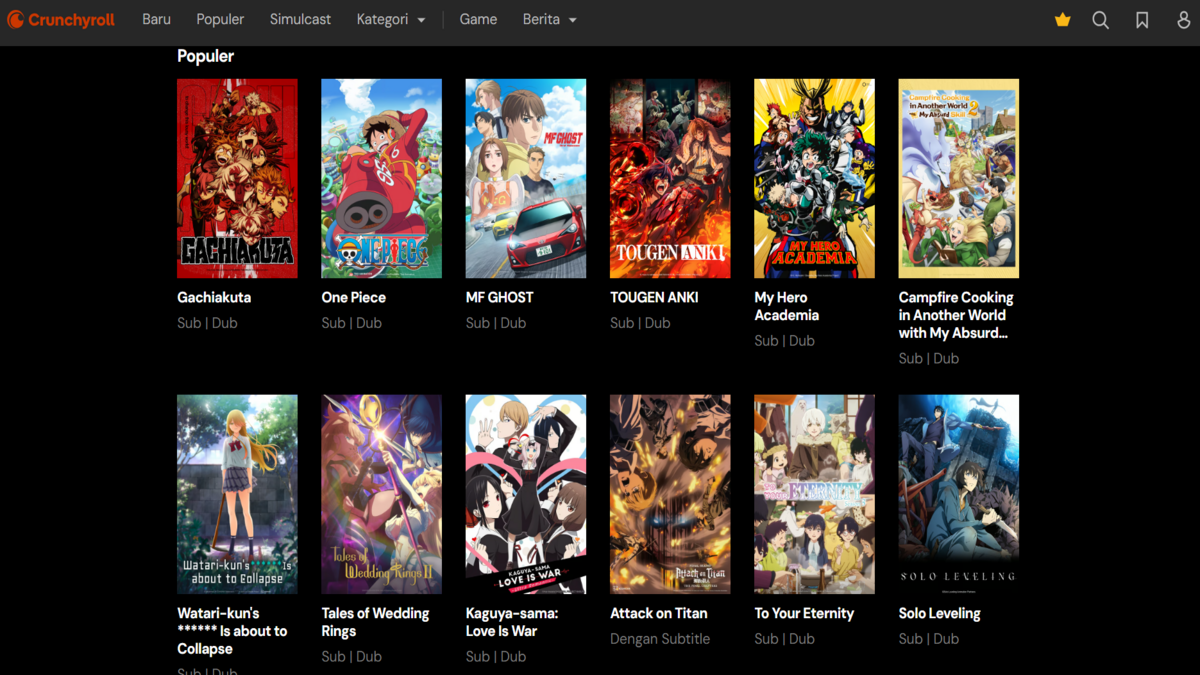Viewport: 1200px width, 675px height.
Task: Open Attack on Titan
Action: (658, 613)
